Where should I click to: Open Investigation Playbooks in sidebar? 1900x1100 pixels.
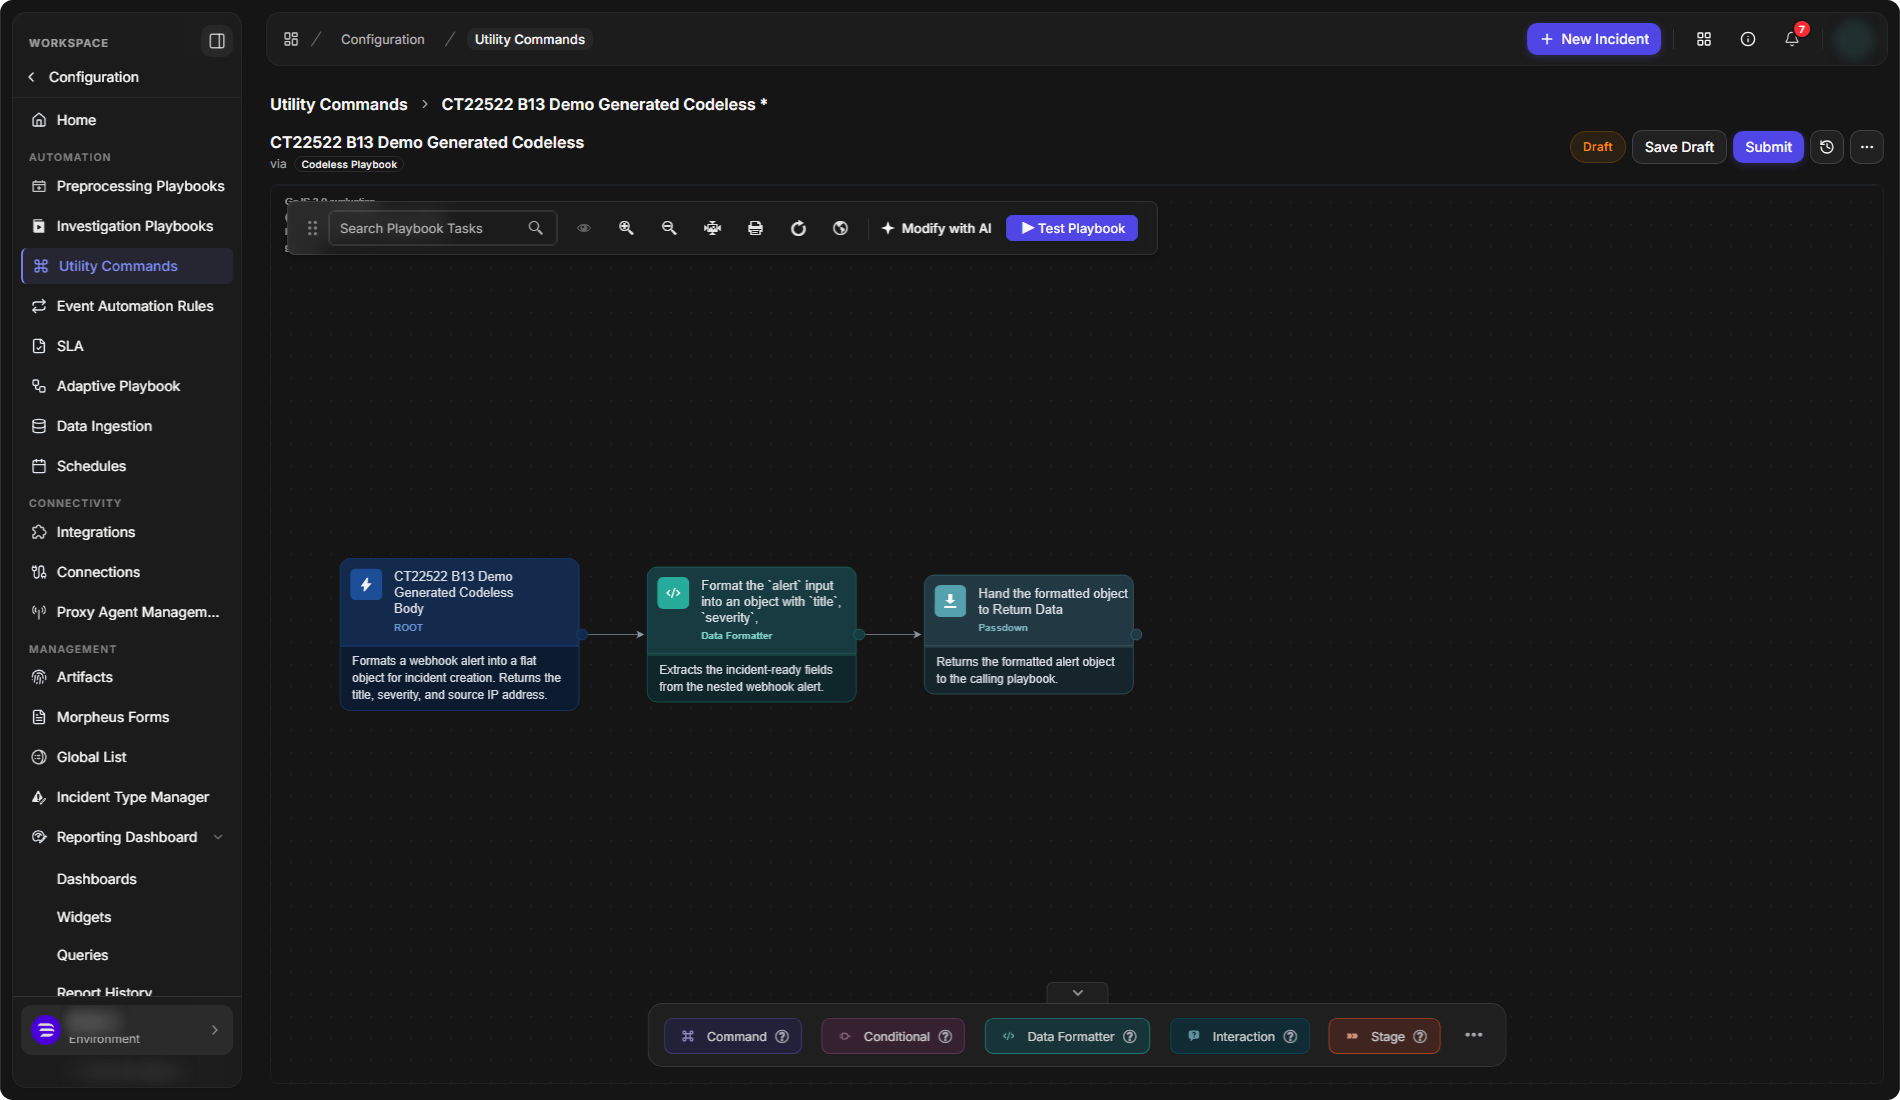click(x=127, y=226)
